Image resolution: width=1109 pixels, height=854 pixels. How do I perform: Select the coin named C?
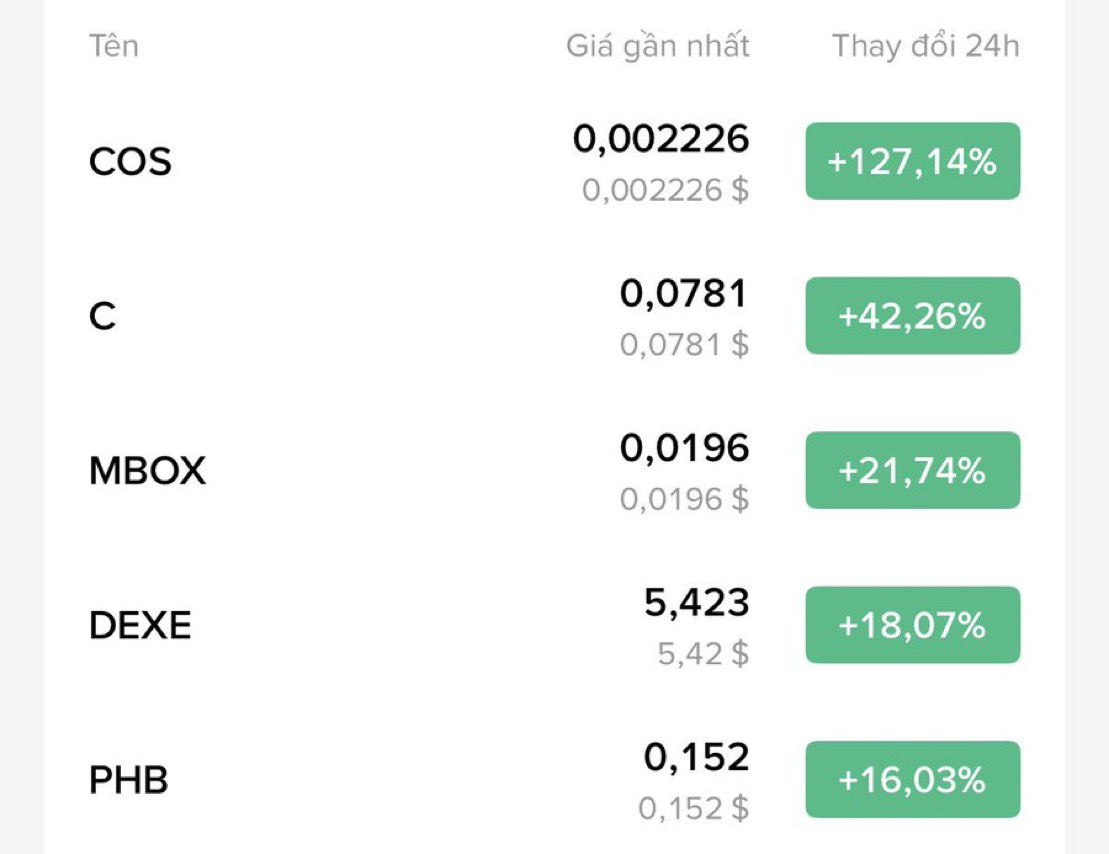pyautogui.click(x=103, y=316)
